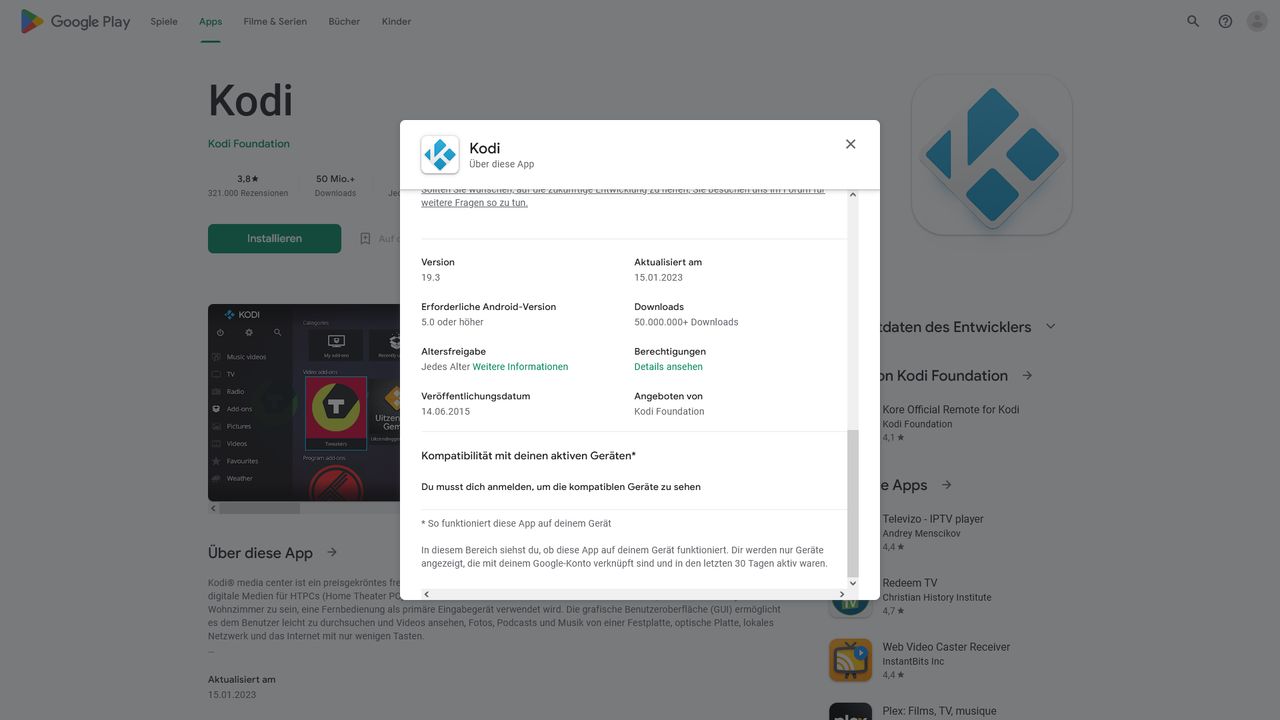Go to the Bücher tab
The image size is (1280, 720).
344,21
